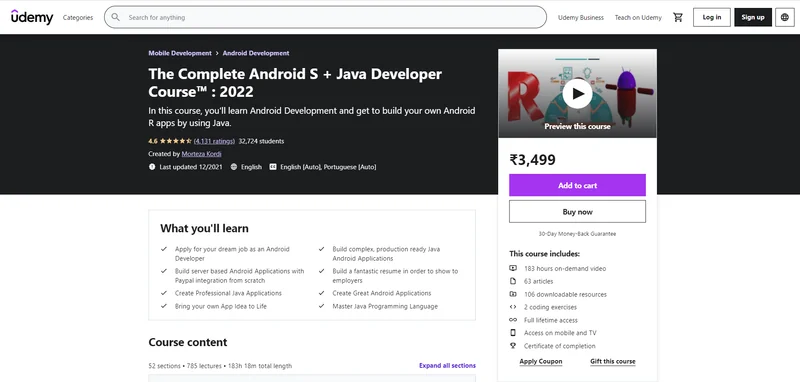Viewport: 800px width, 382px height.
Task: Click checkmark beside Master Java Programming Language
Action: coord(321,307)
